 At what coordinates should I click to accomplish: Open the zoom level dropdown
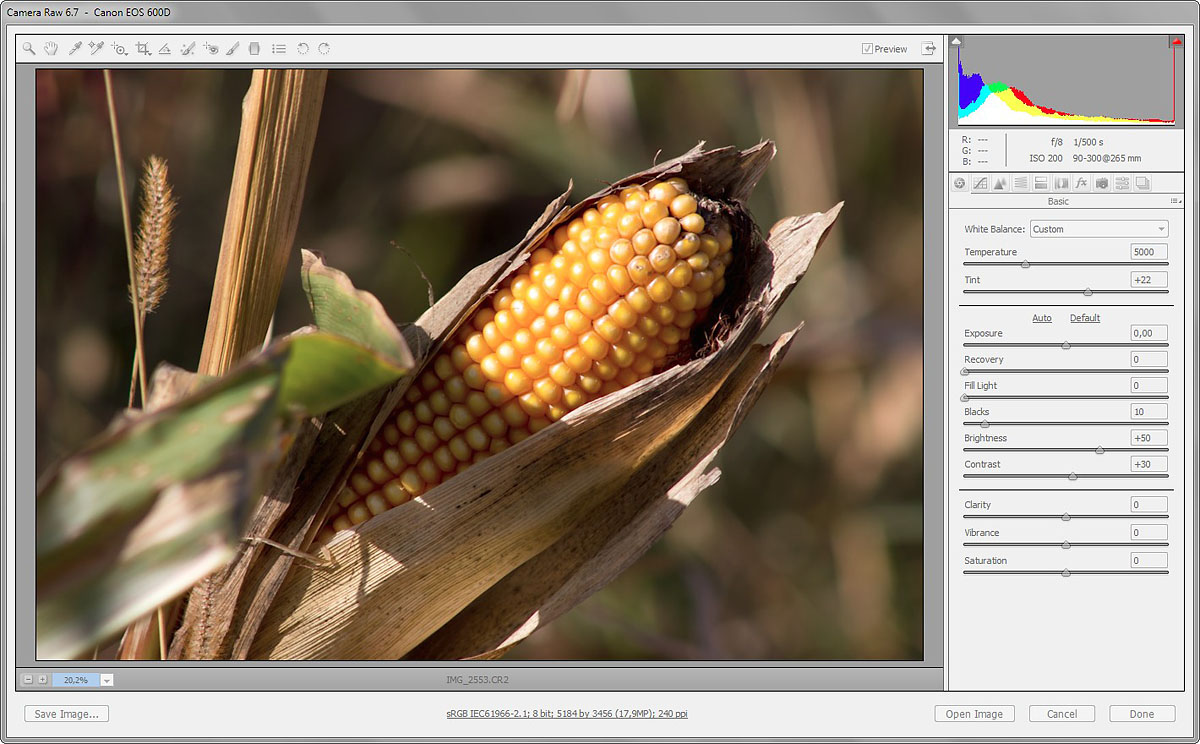click(x=107, y=680)
